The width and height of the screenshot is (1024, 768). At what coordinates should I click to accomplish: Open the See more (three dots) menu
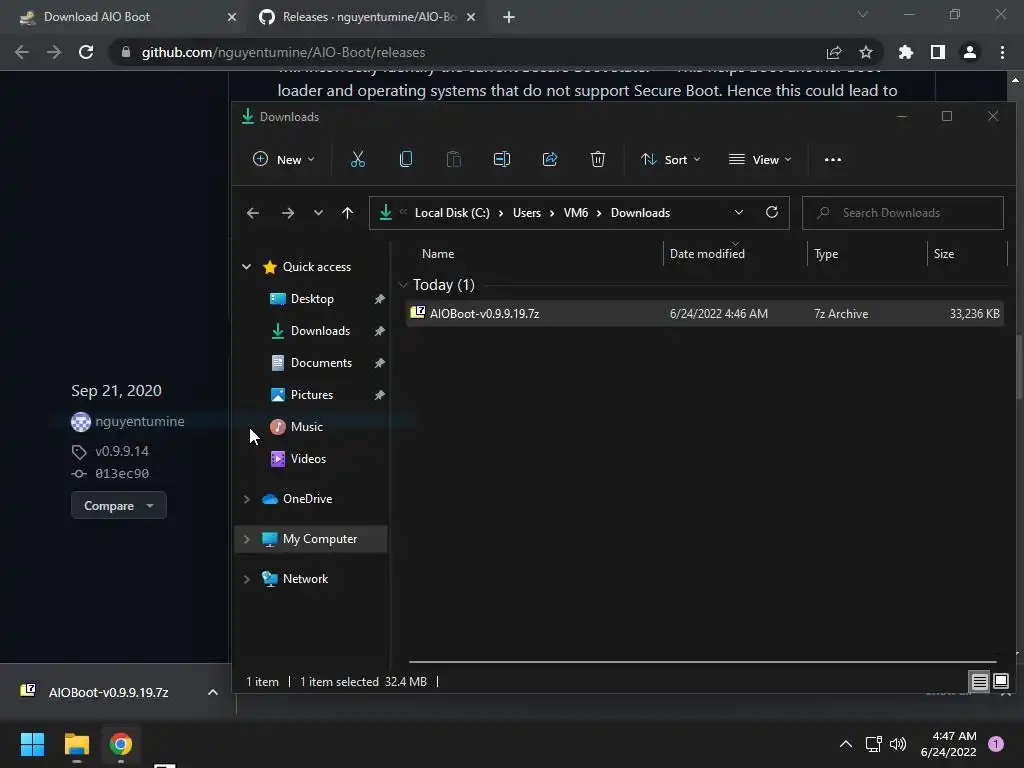point(833,159)
